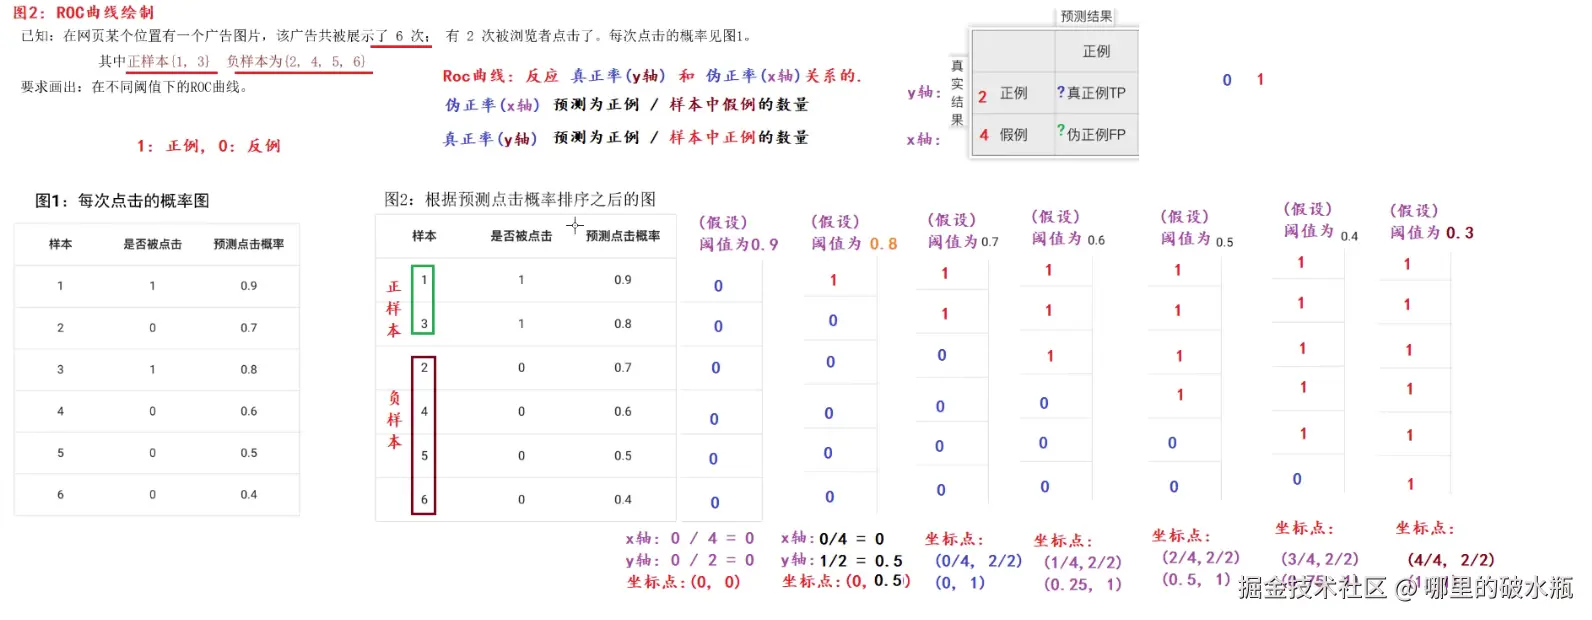Click the '阈值为 0.8' column heading
Screen dimensions: 1592x620
[855, 243]
